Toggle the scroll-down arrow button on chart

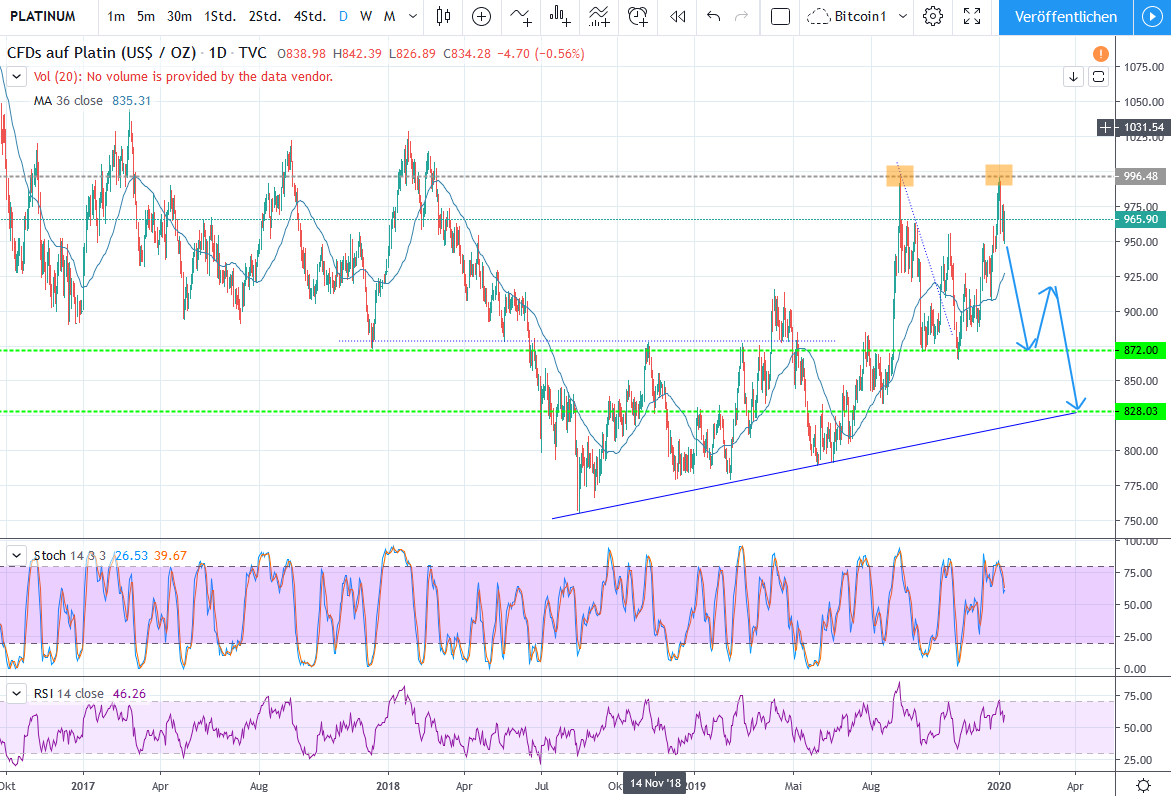(x=1073, y=76)
